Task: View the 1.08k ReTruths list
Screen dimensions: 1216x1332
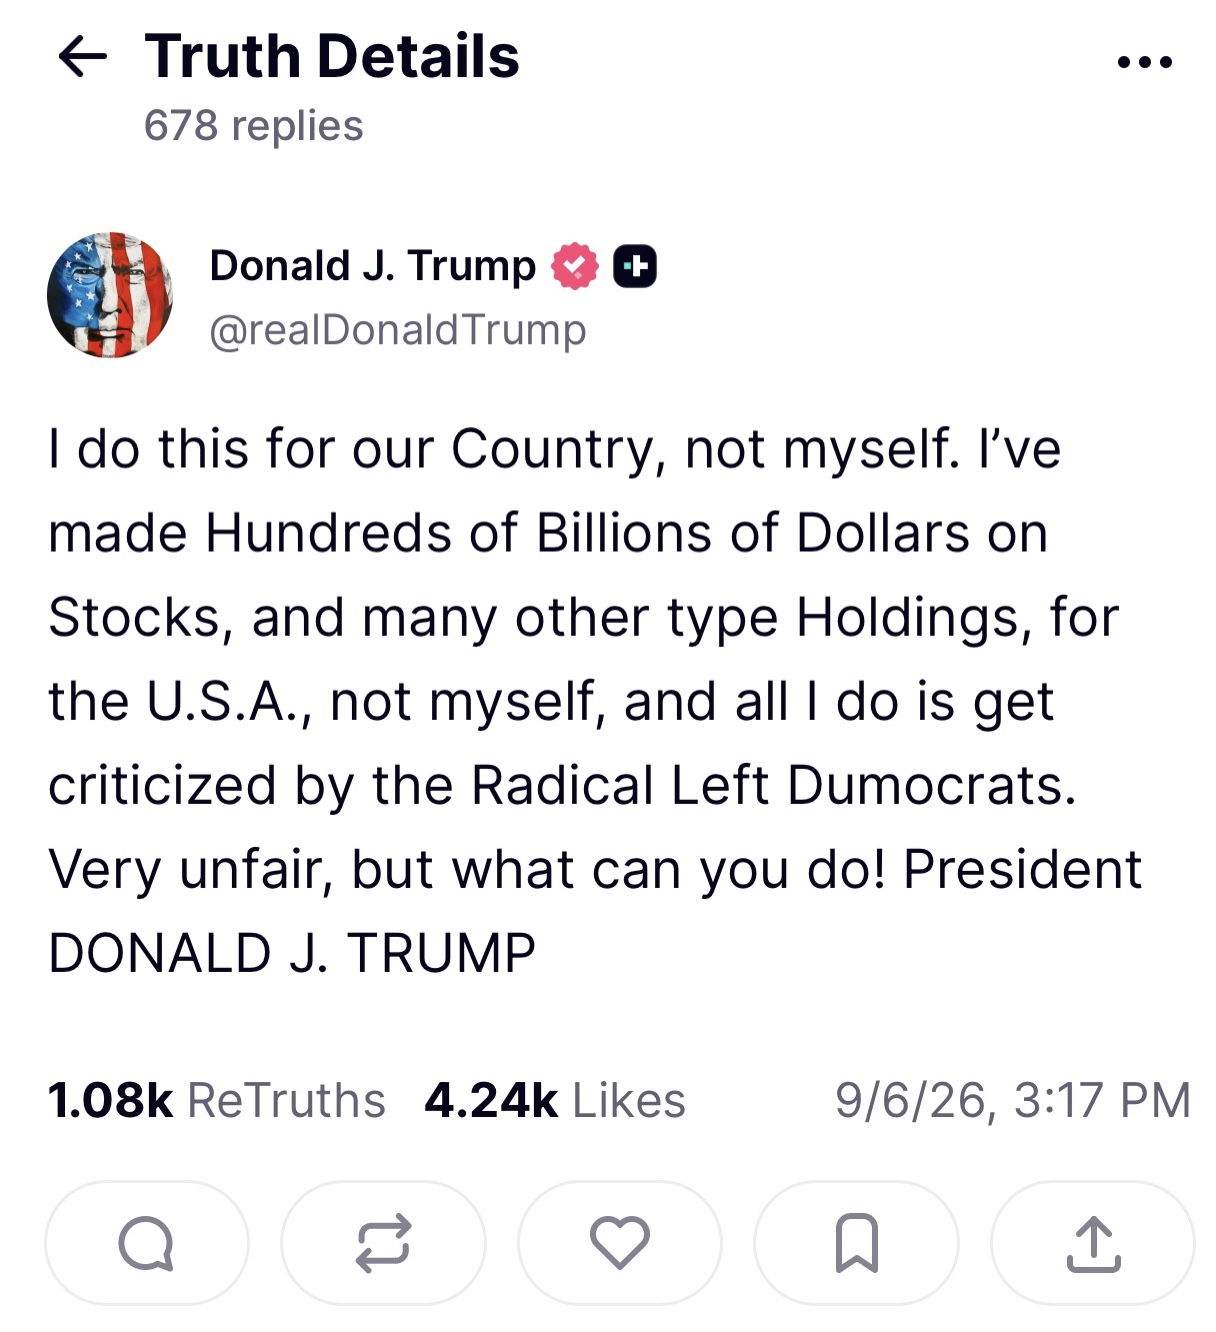Action: (216, 1100)
